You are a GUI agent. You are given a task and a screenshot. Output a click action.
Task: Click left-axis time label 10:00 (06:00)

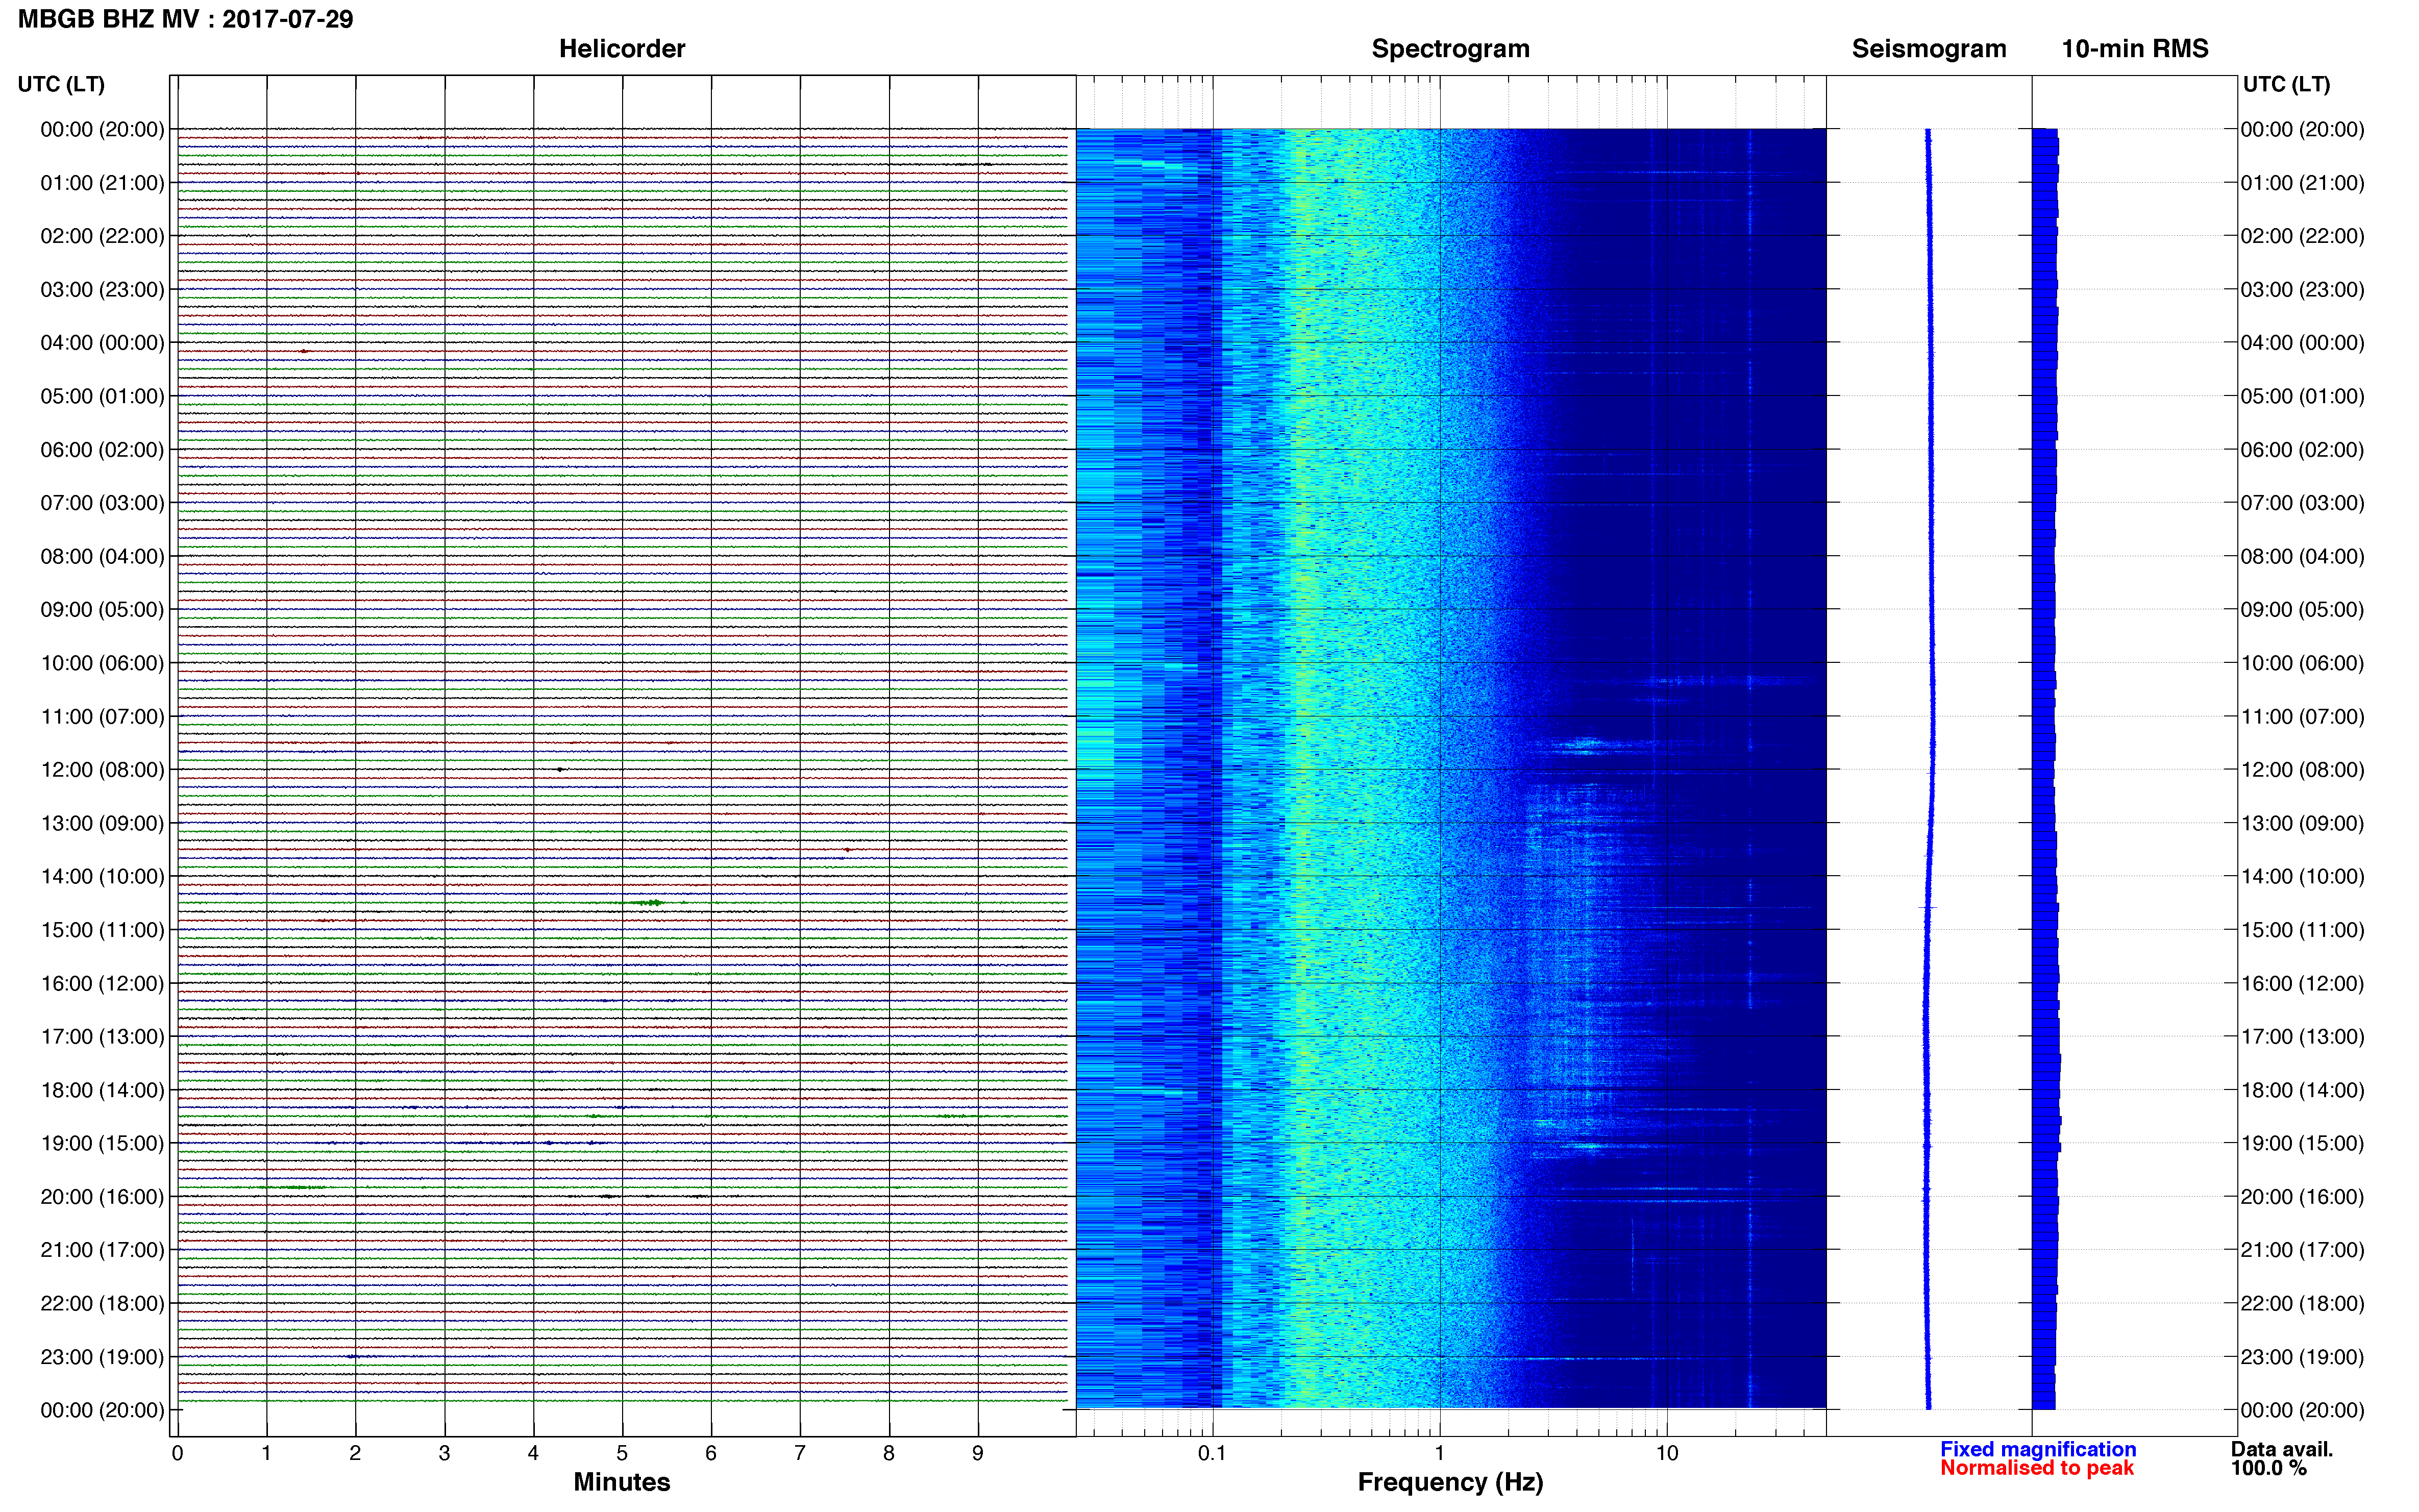(102, 663)
